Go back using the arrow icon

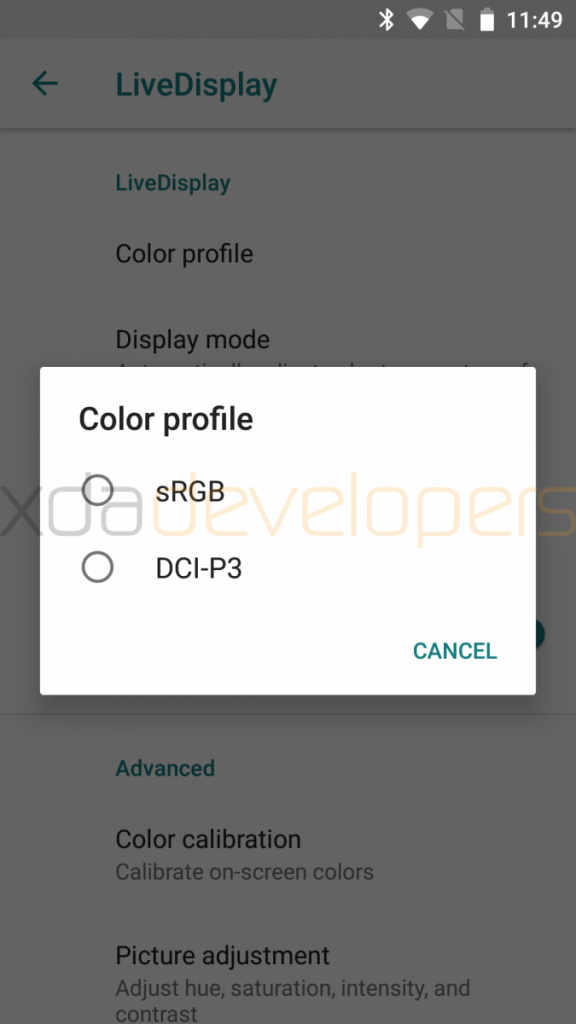point(45,84)
